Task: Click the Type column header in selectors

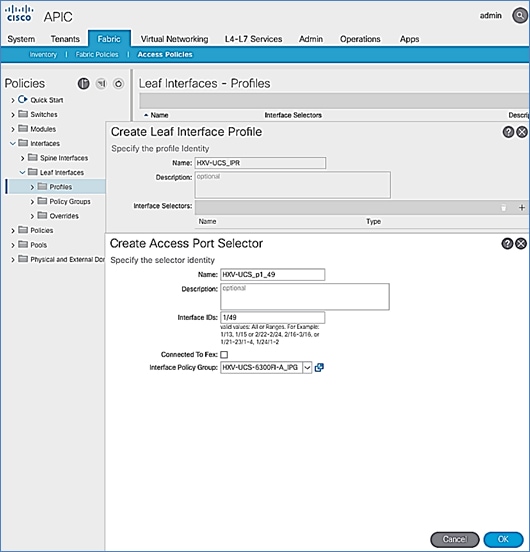Action: coord(373,221)
